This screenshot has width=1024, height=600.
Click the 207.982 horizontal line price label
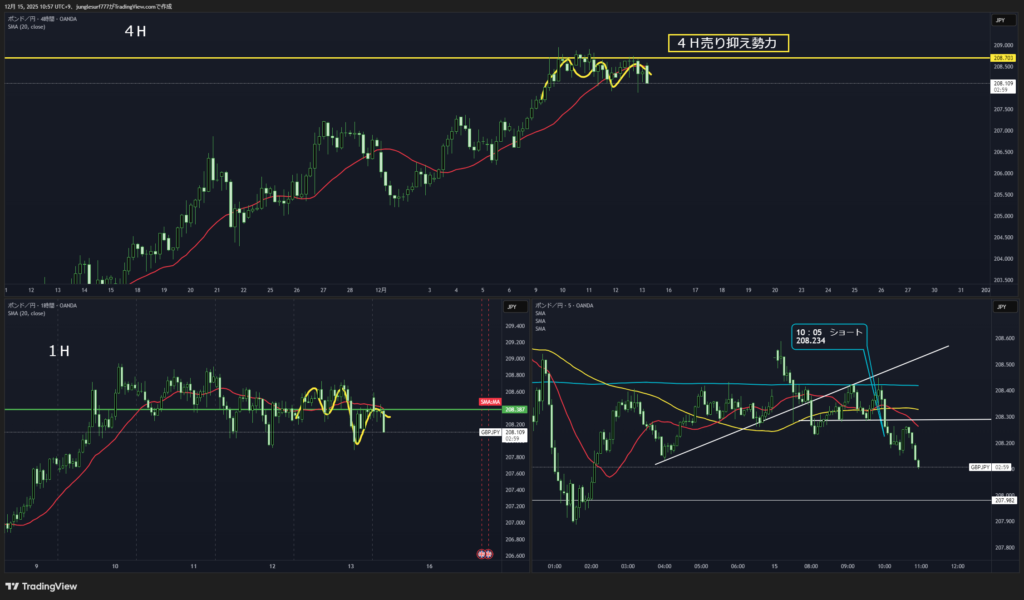(x=1003, y=499)
